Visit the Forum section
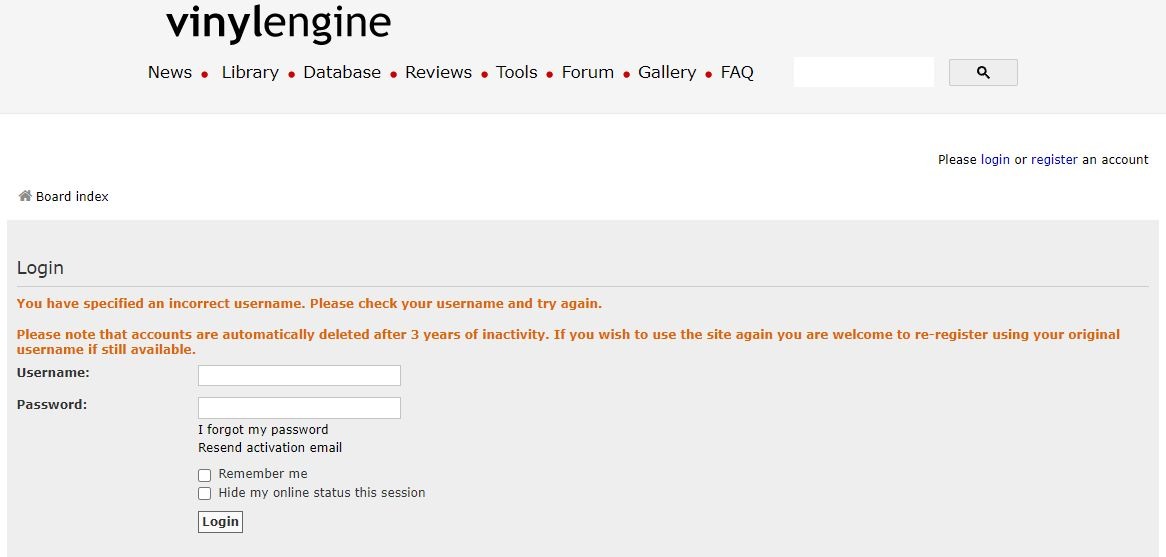Viewport: 1166px width, 557px height. [587, 72]
